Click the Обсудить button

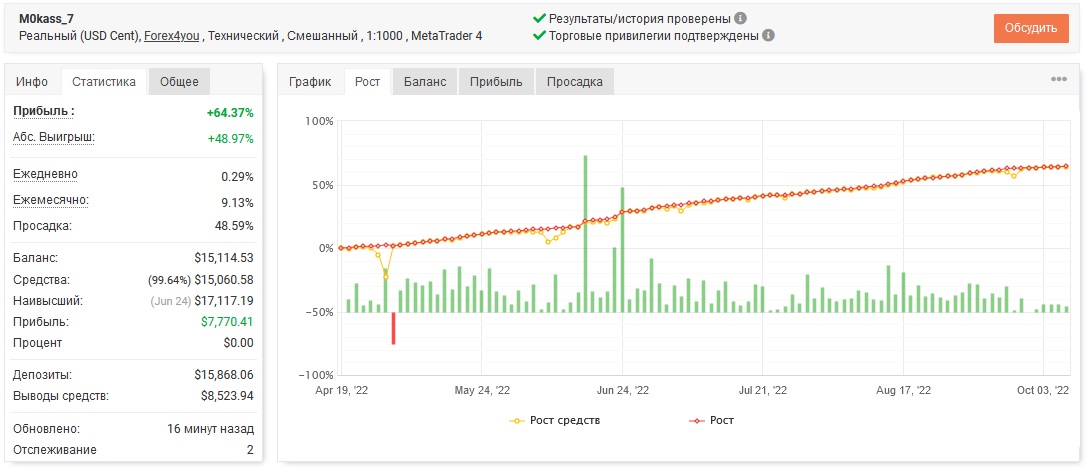point(1031,28)
